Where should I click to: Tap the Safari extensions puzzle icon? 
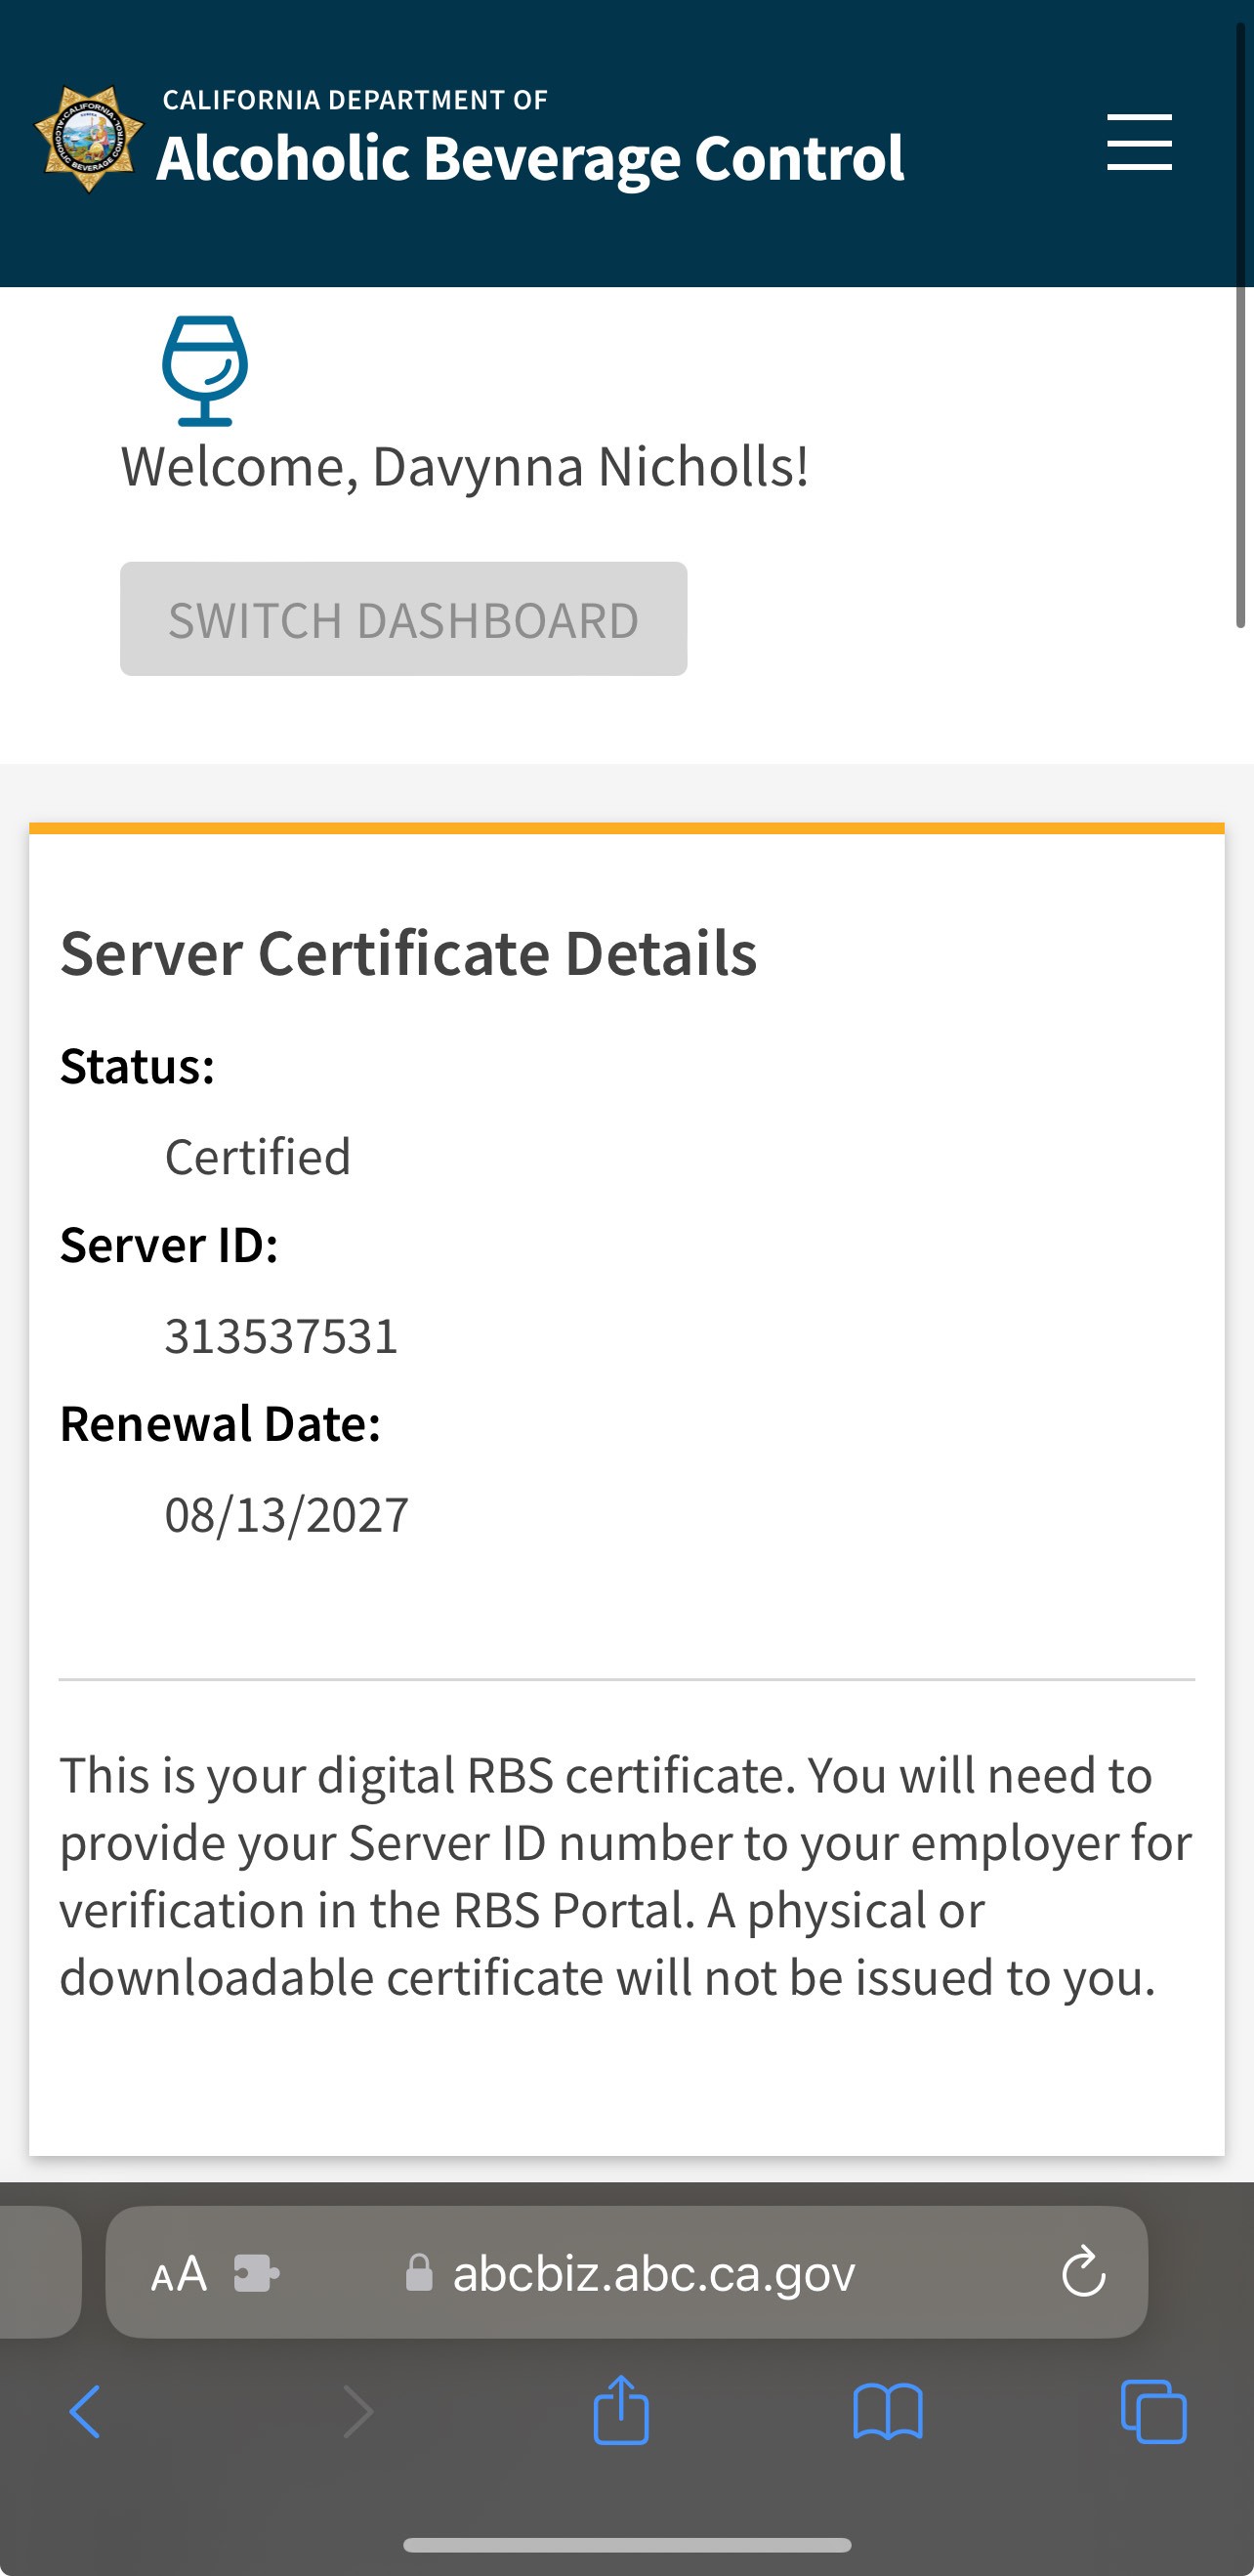[256, 2274]
